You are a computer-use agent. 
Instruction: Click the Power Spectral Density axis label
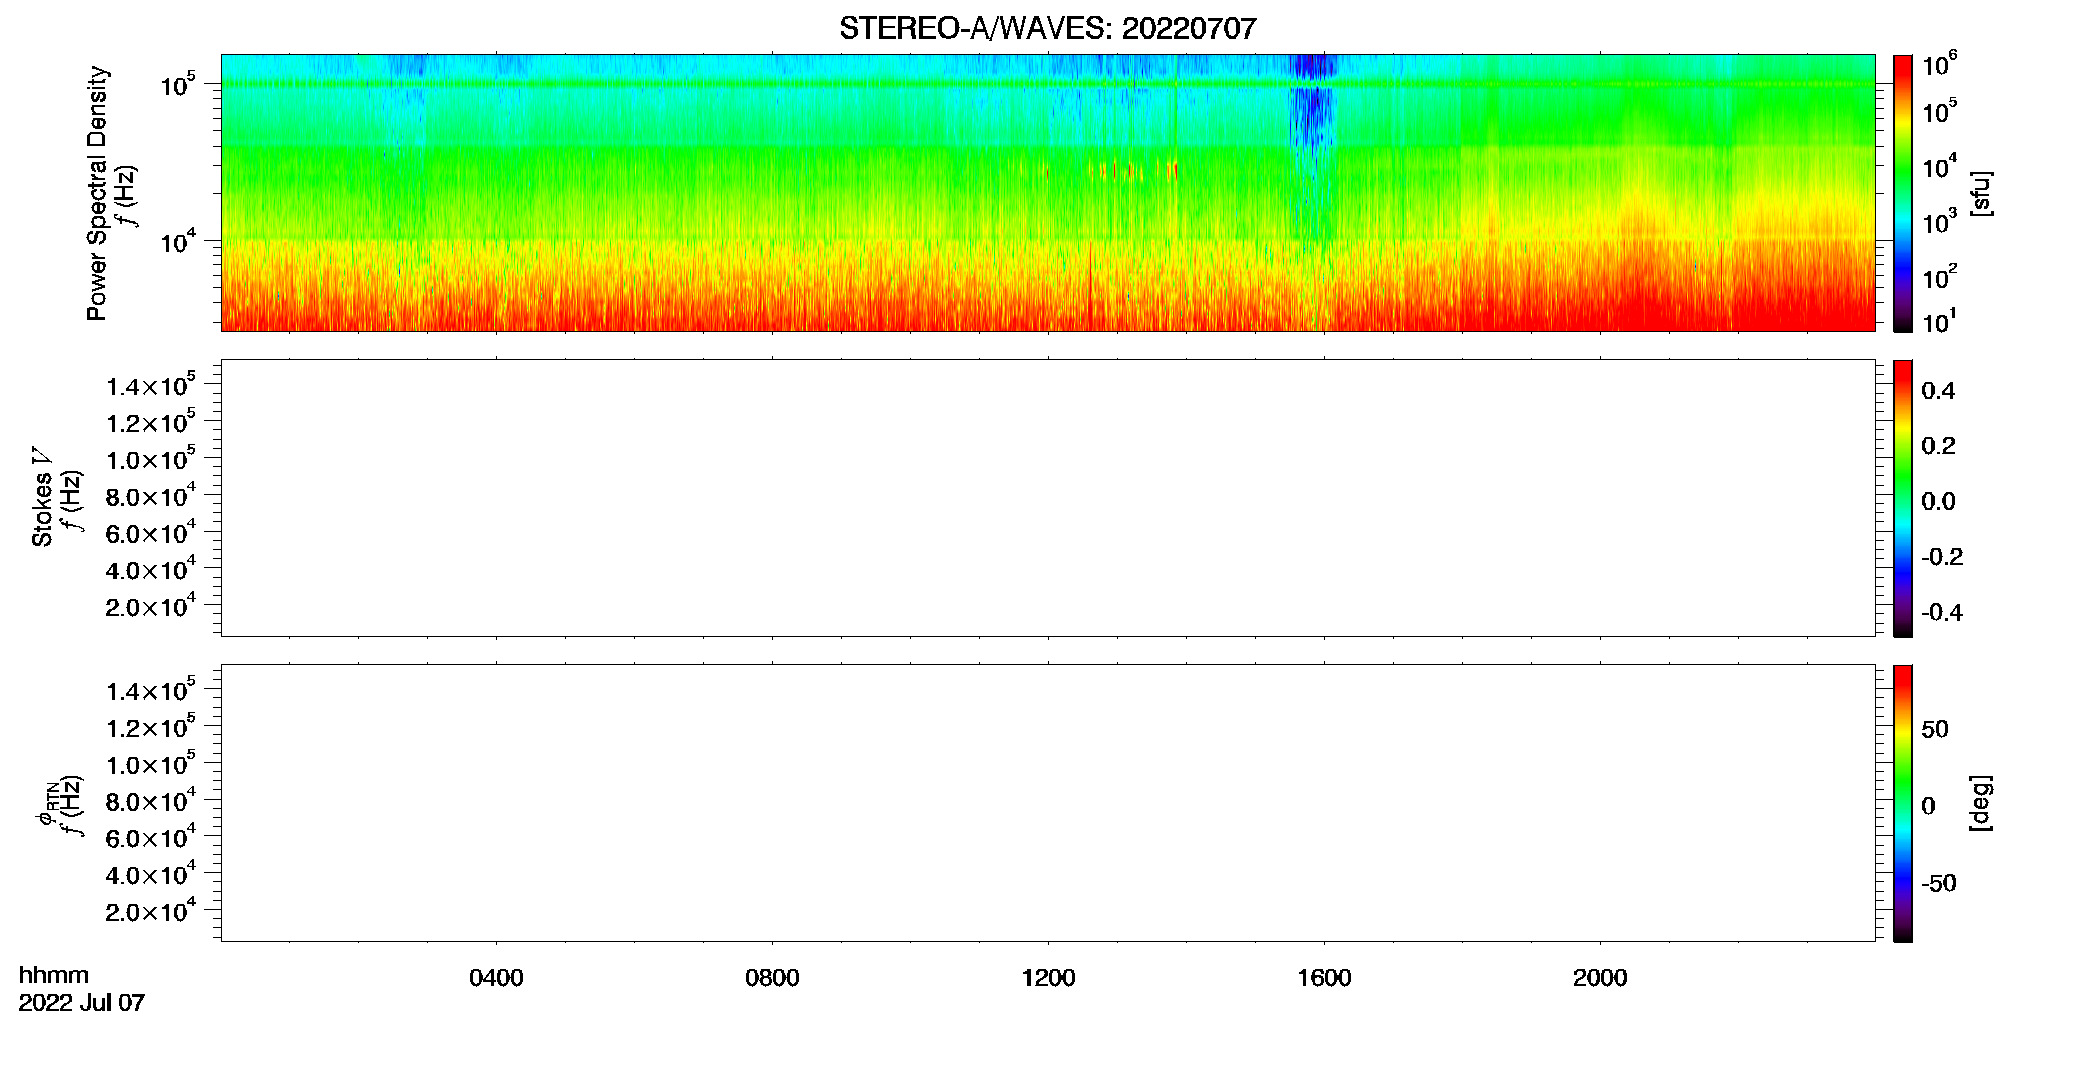(x=97, y=193)
